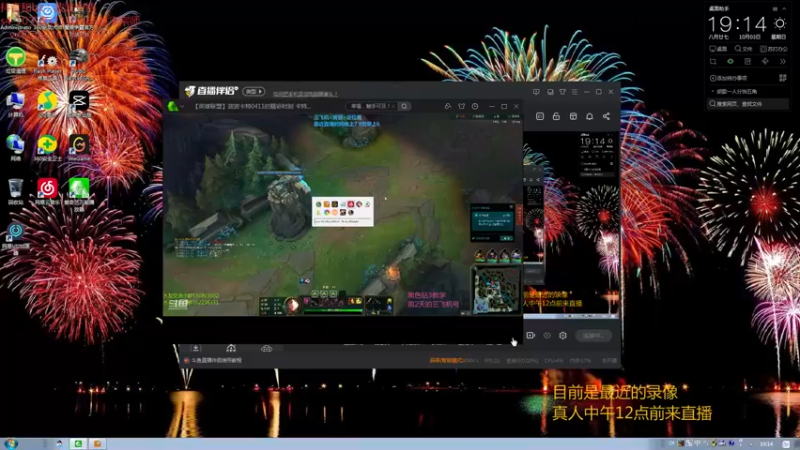Screen dimensions: 800x450
Task: Open the Recycle Bin desktop icon
Action: tap(15, 189)
